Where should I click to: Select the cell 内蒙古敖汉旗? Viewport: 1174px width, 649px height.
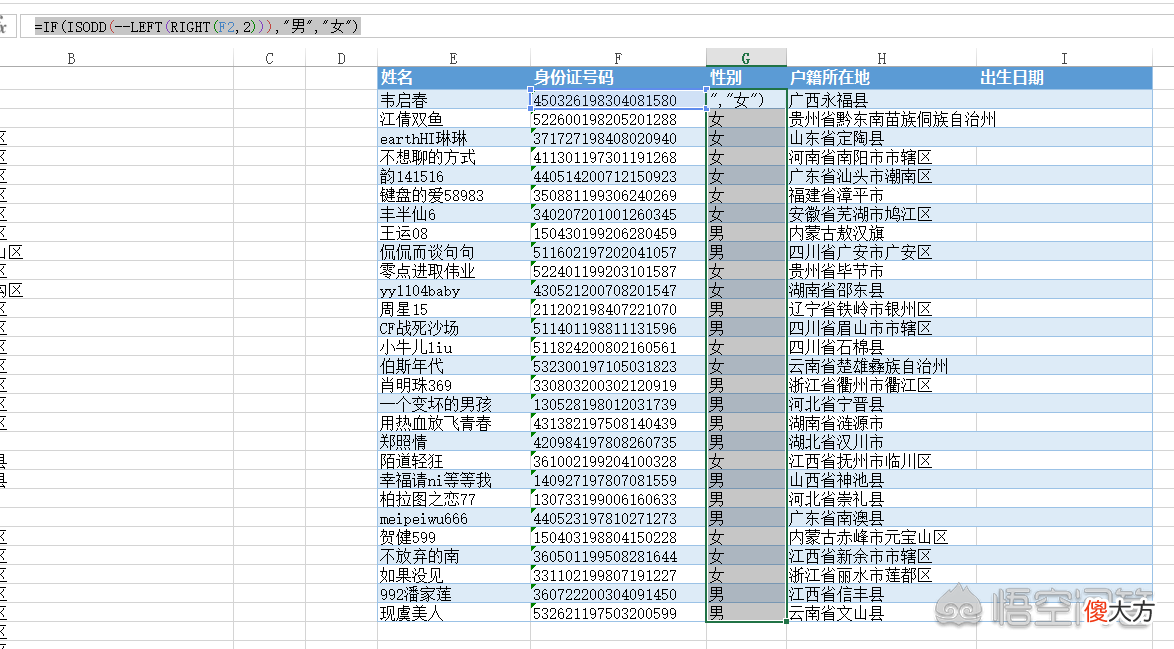(881, 233)
